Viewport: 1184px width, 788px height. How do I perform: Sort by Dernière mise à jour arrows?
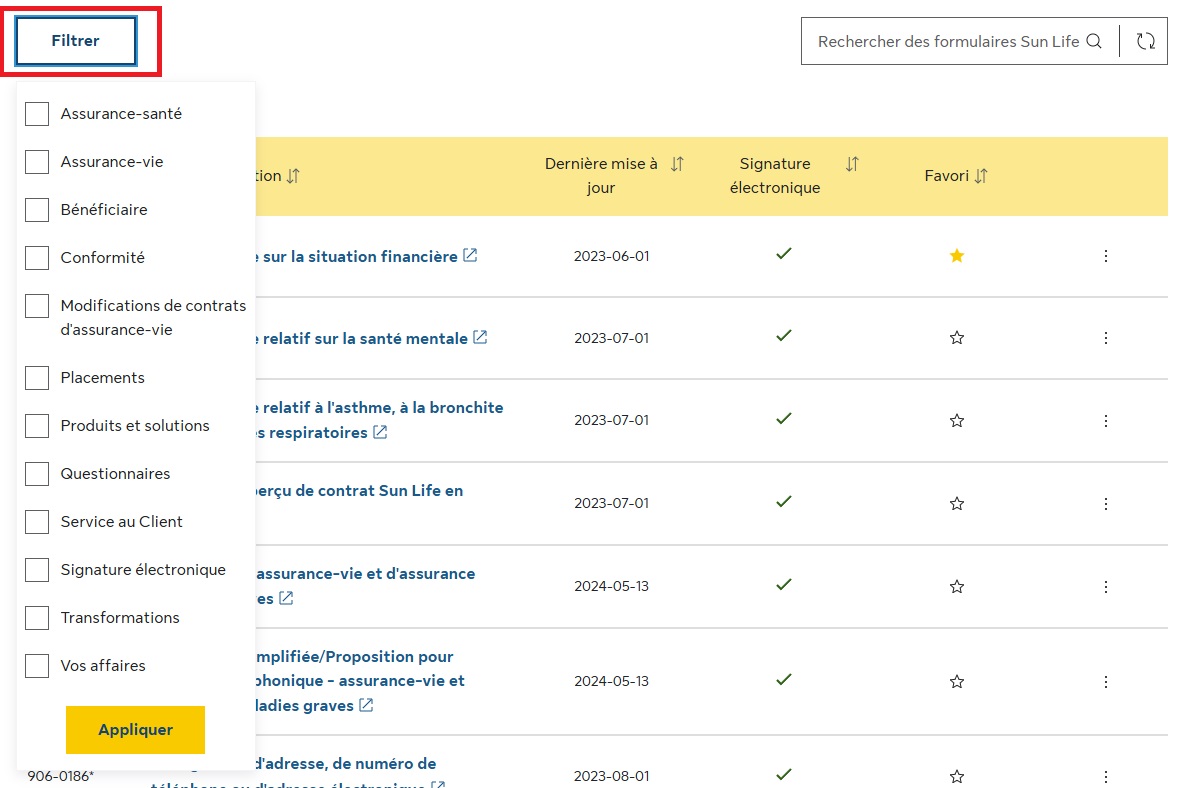[x=677, y=164]
